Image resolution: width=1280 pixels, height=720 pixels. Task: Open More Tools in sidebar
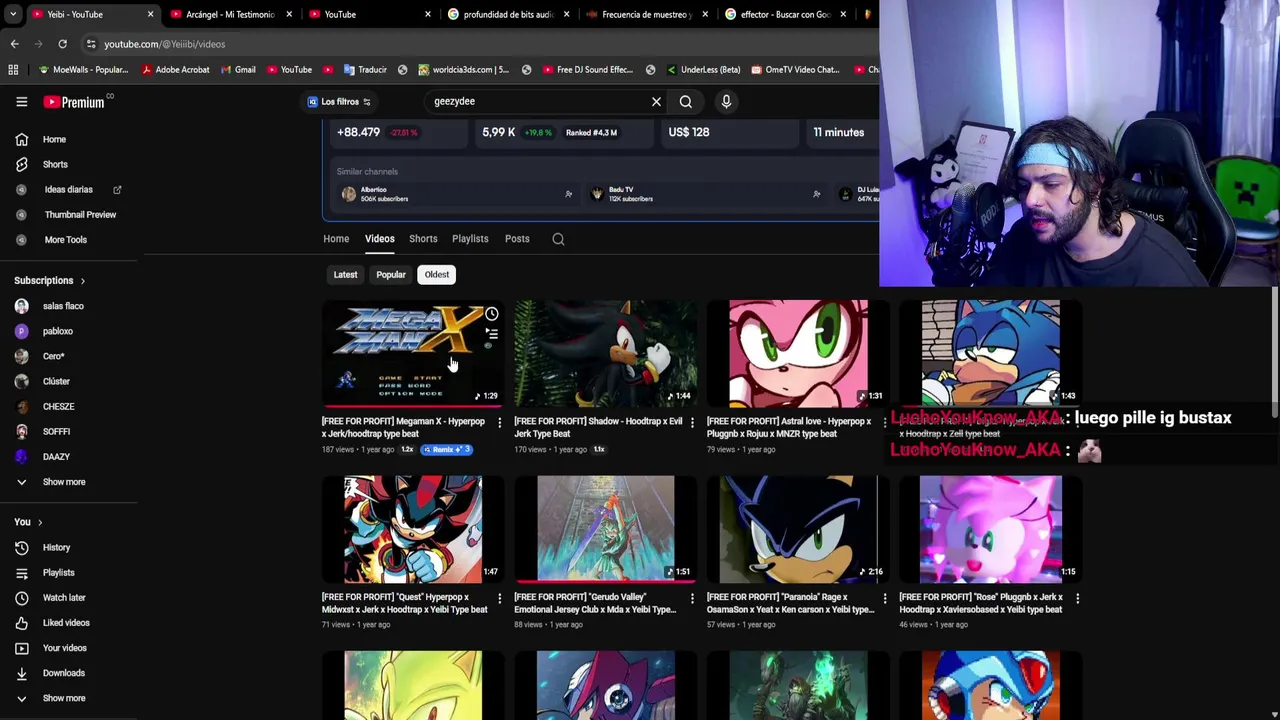pos(65,239)
